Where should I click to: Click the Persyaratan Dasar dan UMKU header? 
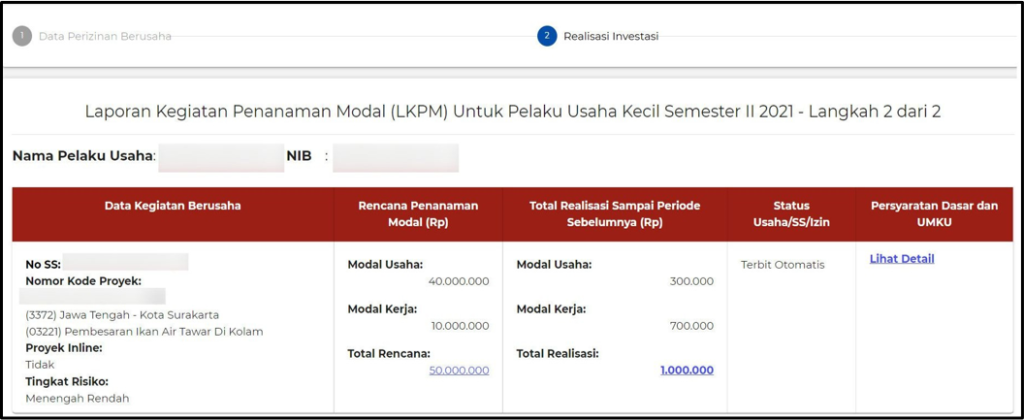tap(934, 214)
